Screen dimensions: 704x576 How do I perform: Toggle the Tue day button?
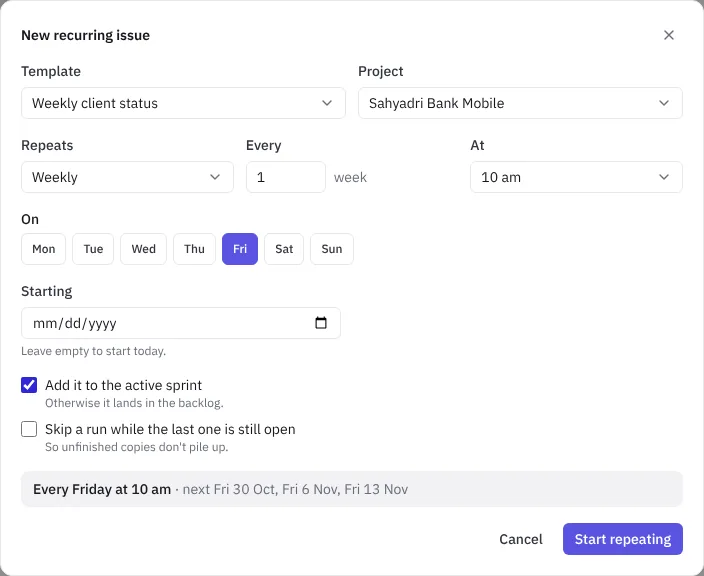[x=93, y=249]
